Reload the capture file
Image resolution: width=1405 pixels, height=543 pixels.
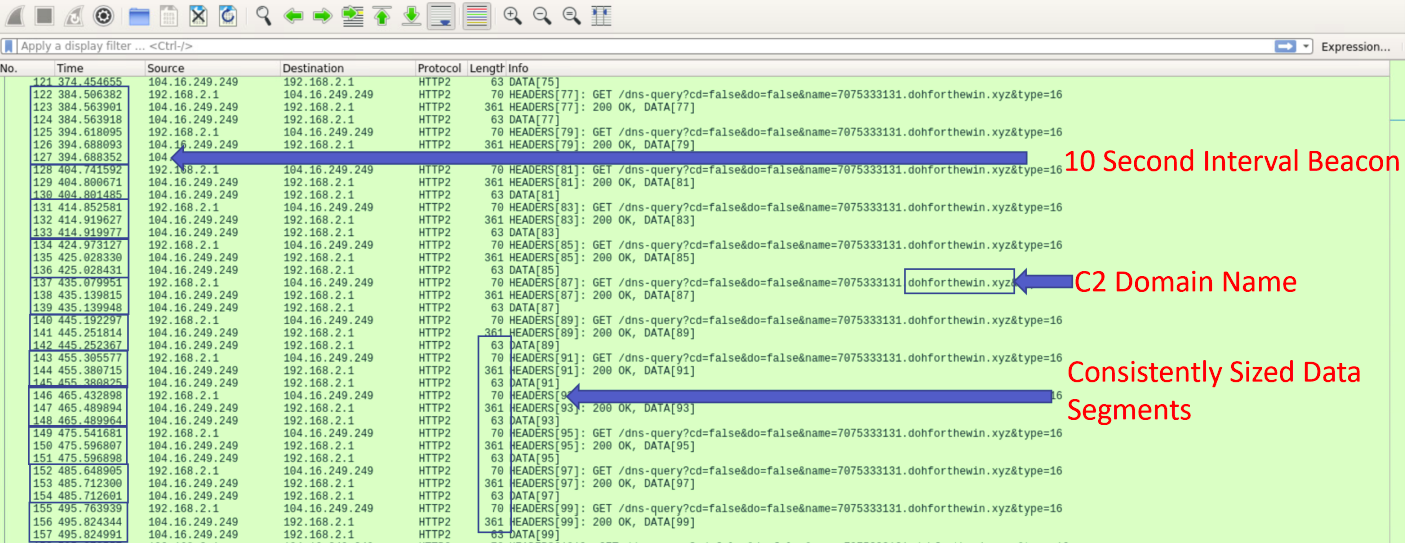coord(228,15)
